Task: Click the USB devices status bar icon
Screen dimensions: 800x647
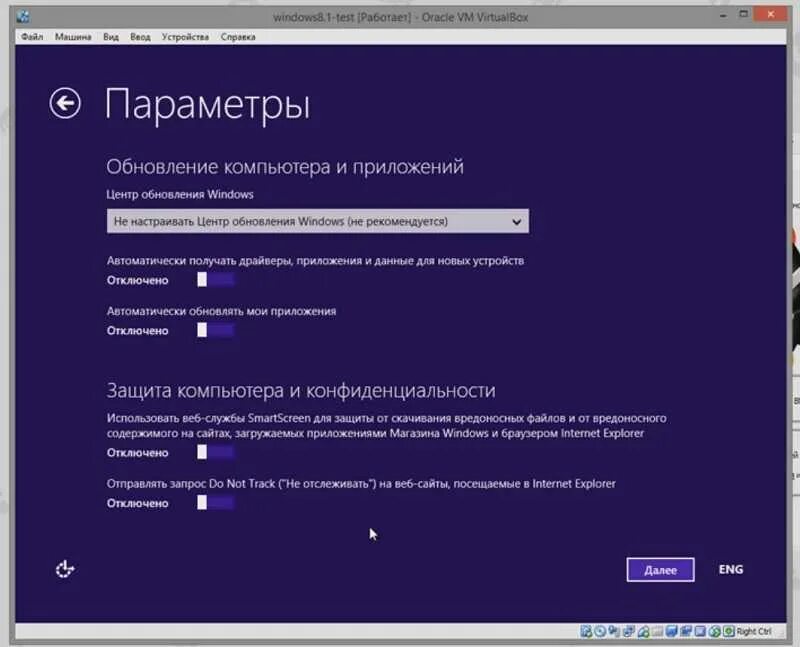Action: (x=644, y=632)
